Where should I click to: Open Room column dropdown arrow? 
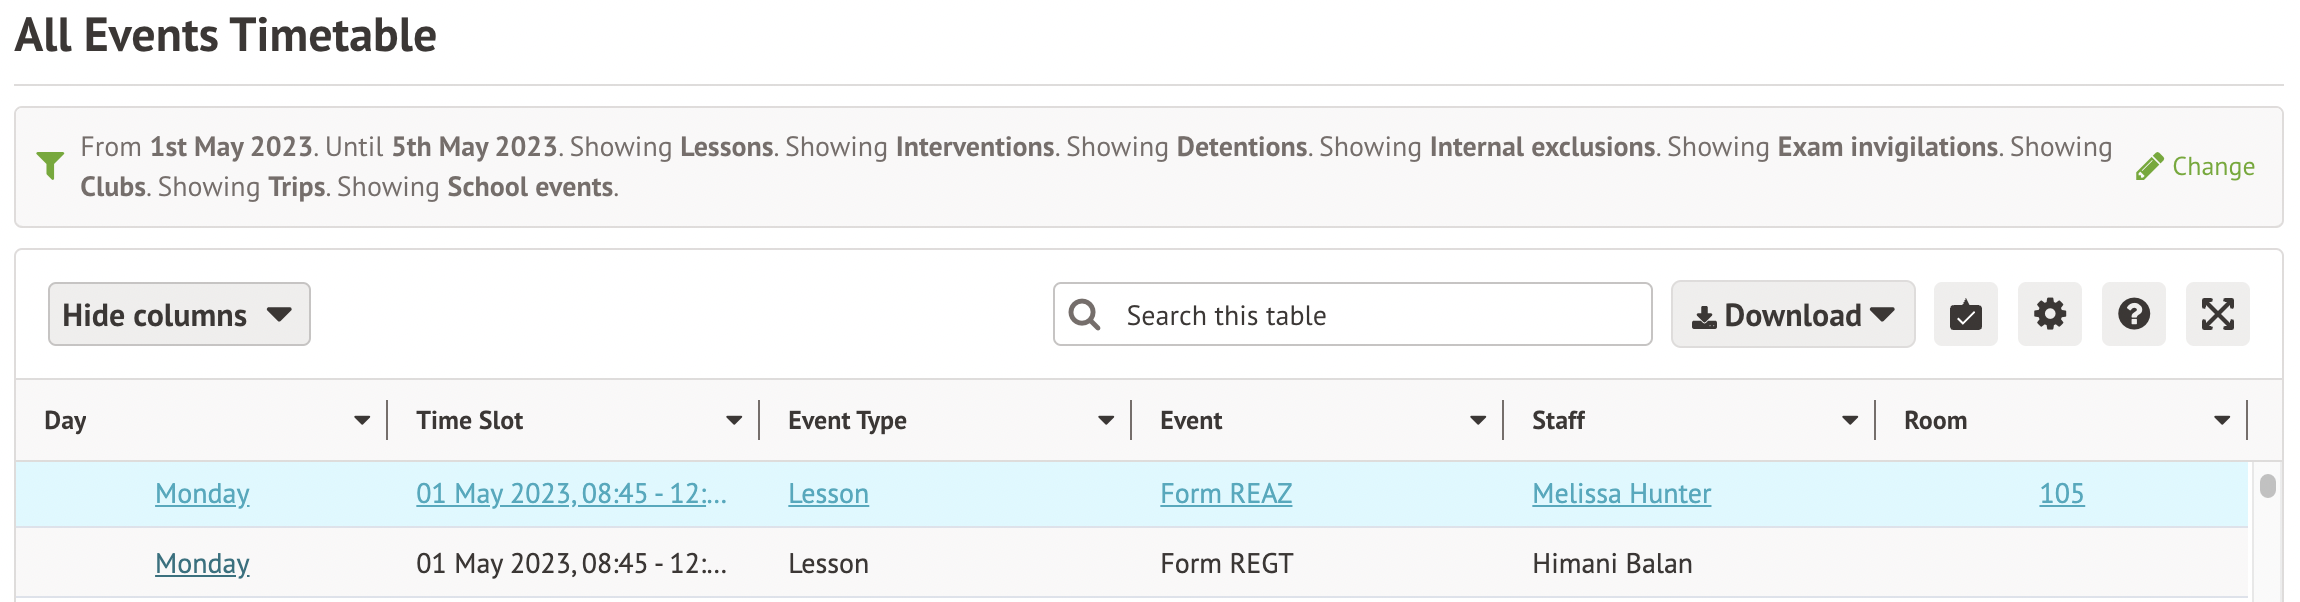(2222, 421)
